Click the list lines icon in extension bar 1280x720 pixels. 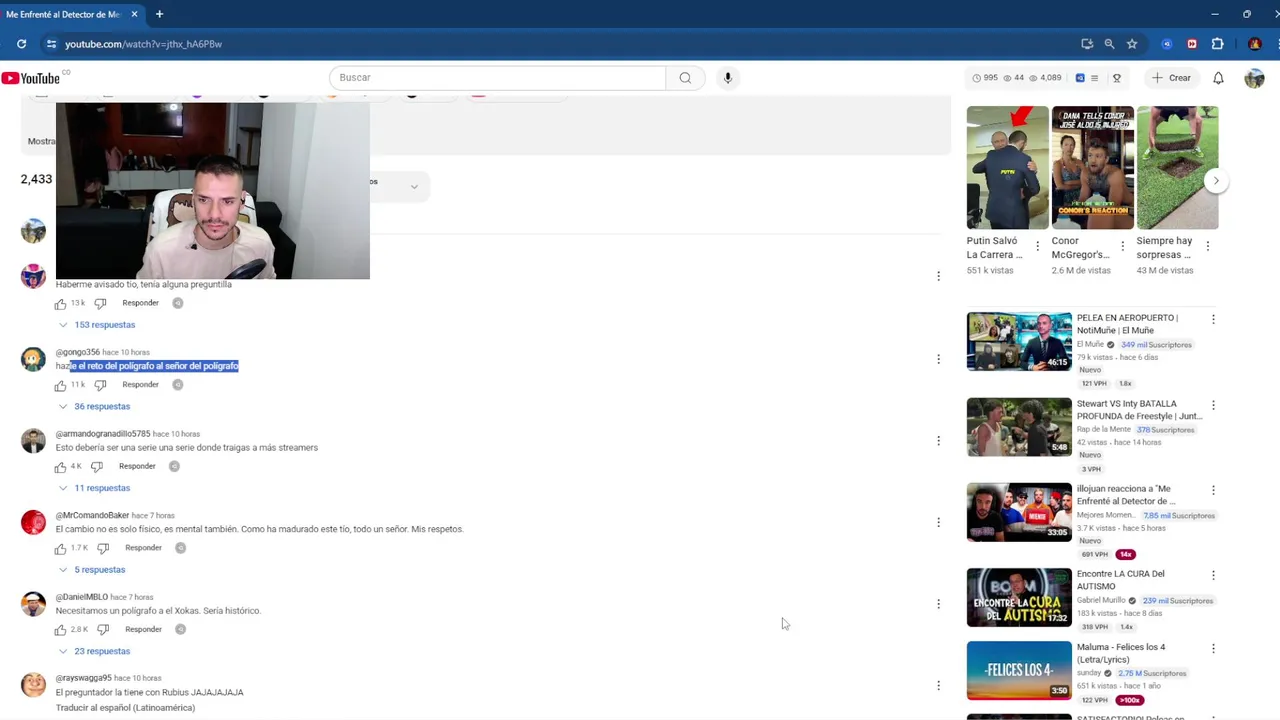point(1094,78)
